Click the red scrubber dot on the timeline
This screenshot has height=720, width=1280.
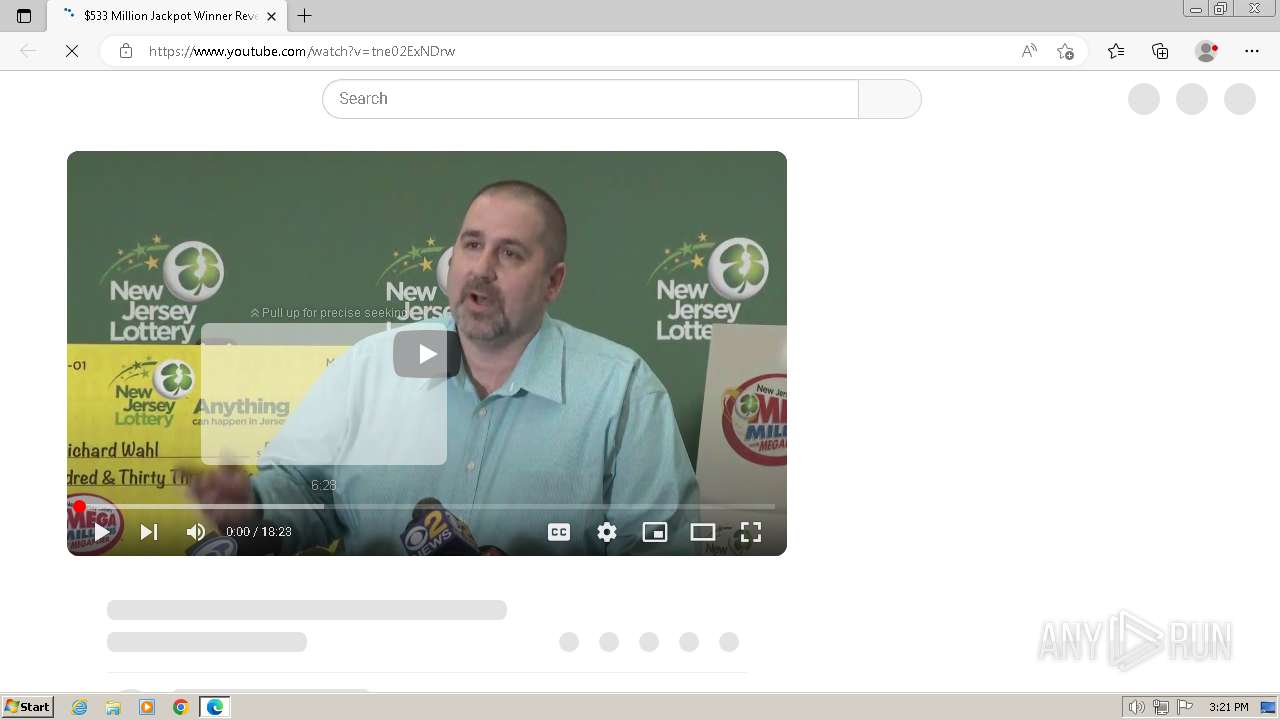[x=79, y=506]
